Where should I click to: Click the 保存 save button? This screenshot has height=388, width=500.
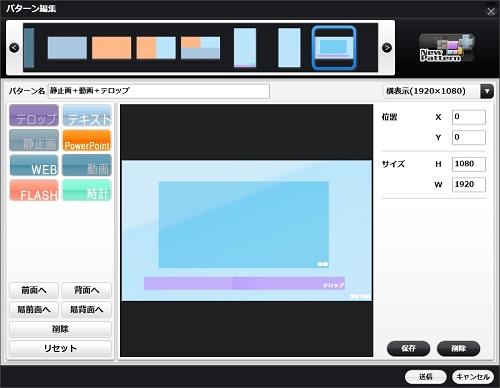click(408, 348)
